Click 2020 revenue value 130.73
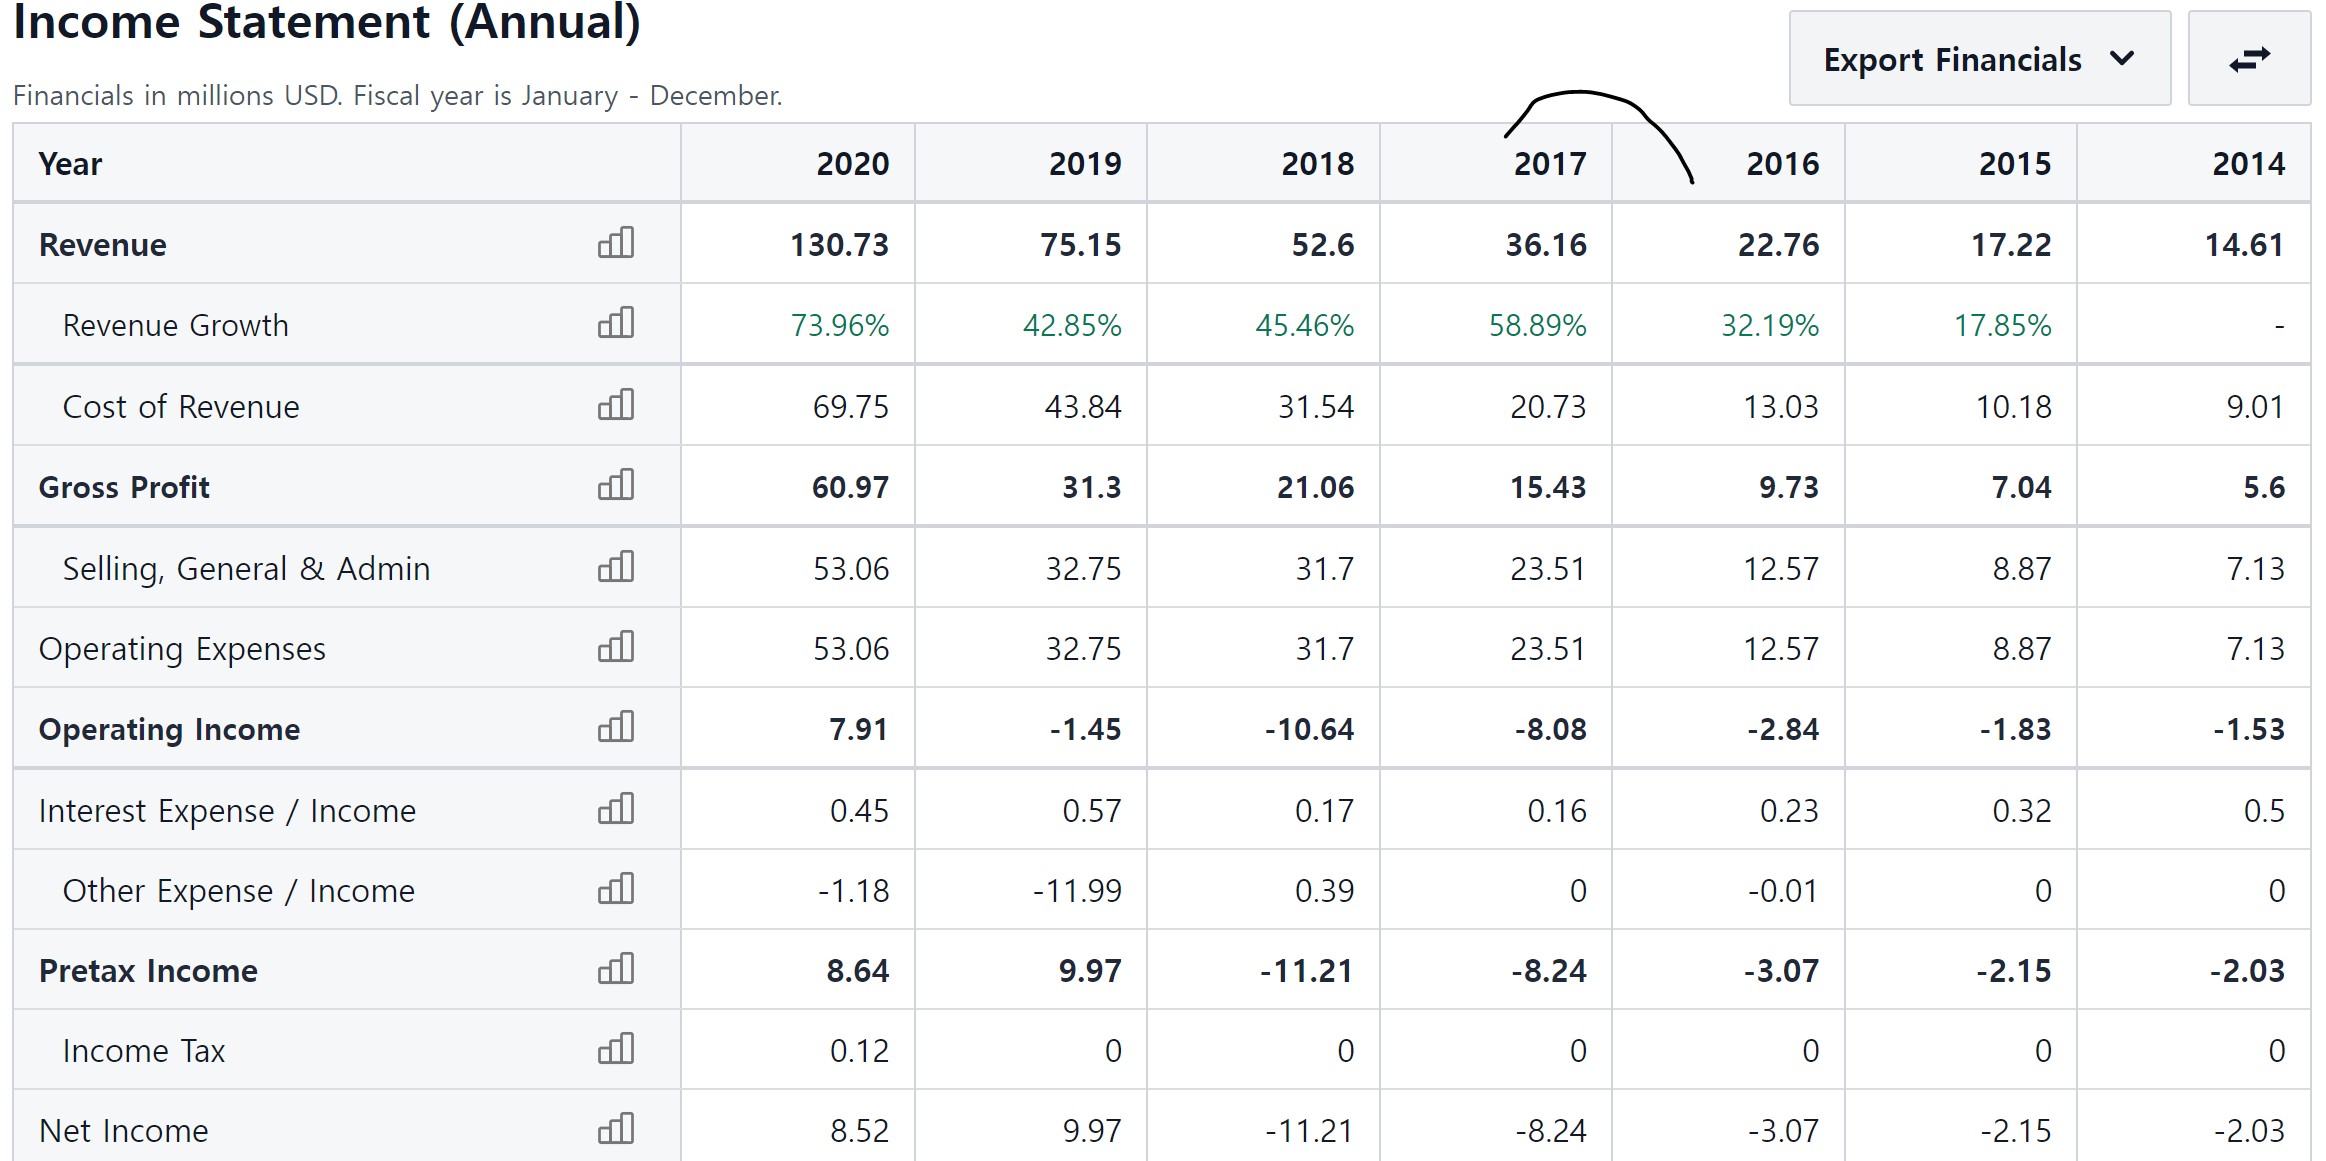This screenshot has width=2326, height=1161. point(839,245)
